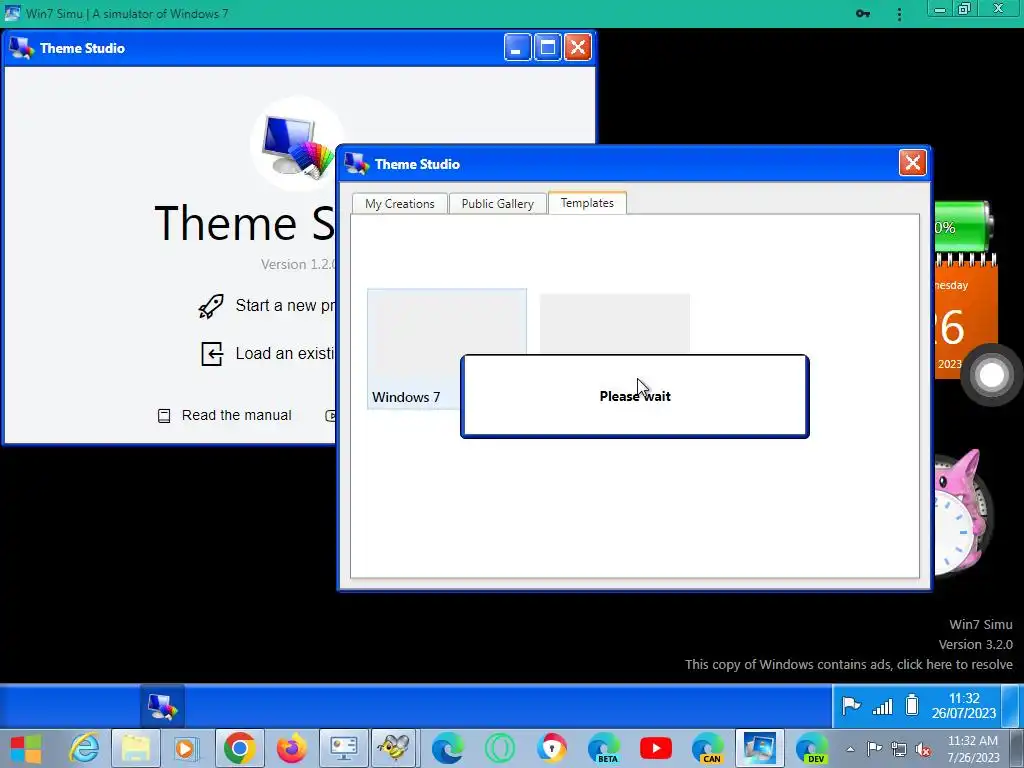1024x768 pixels.
Task: Click the ads notice 'click here to resolve'
Action: coord(848,664)
